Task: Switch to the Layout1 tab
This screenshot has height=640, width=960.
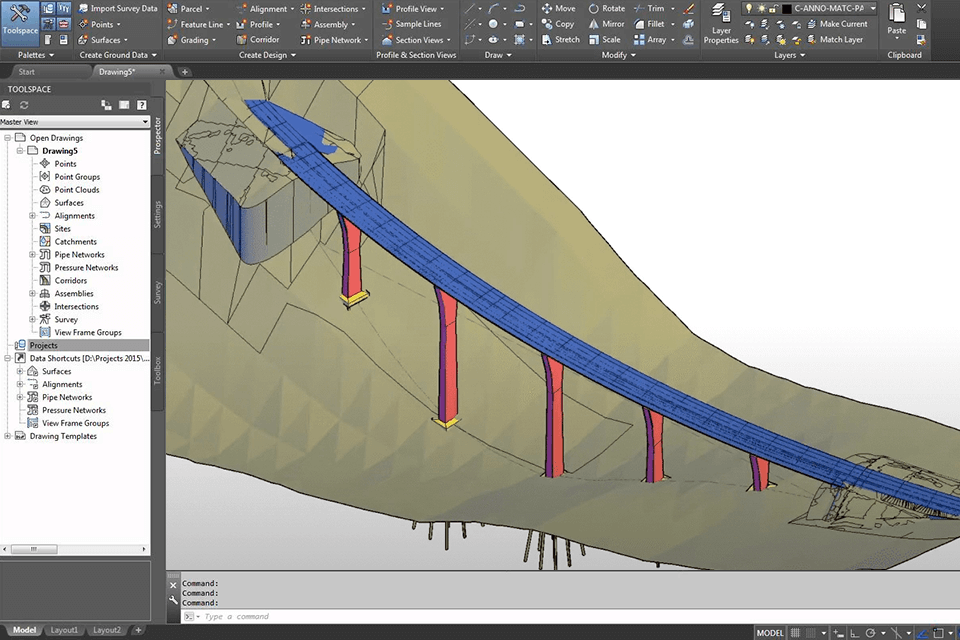Action: click(64, 630)
